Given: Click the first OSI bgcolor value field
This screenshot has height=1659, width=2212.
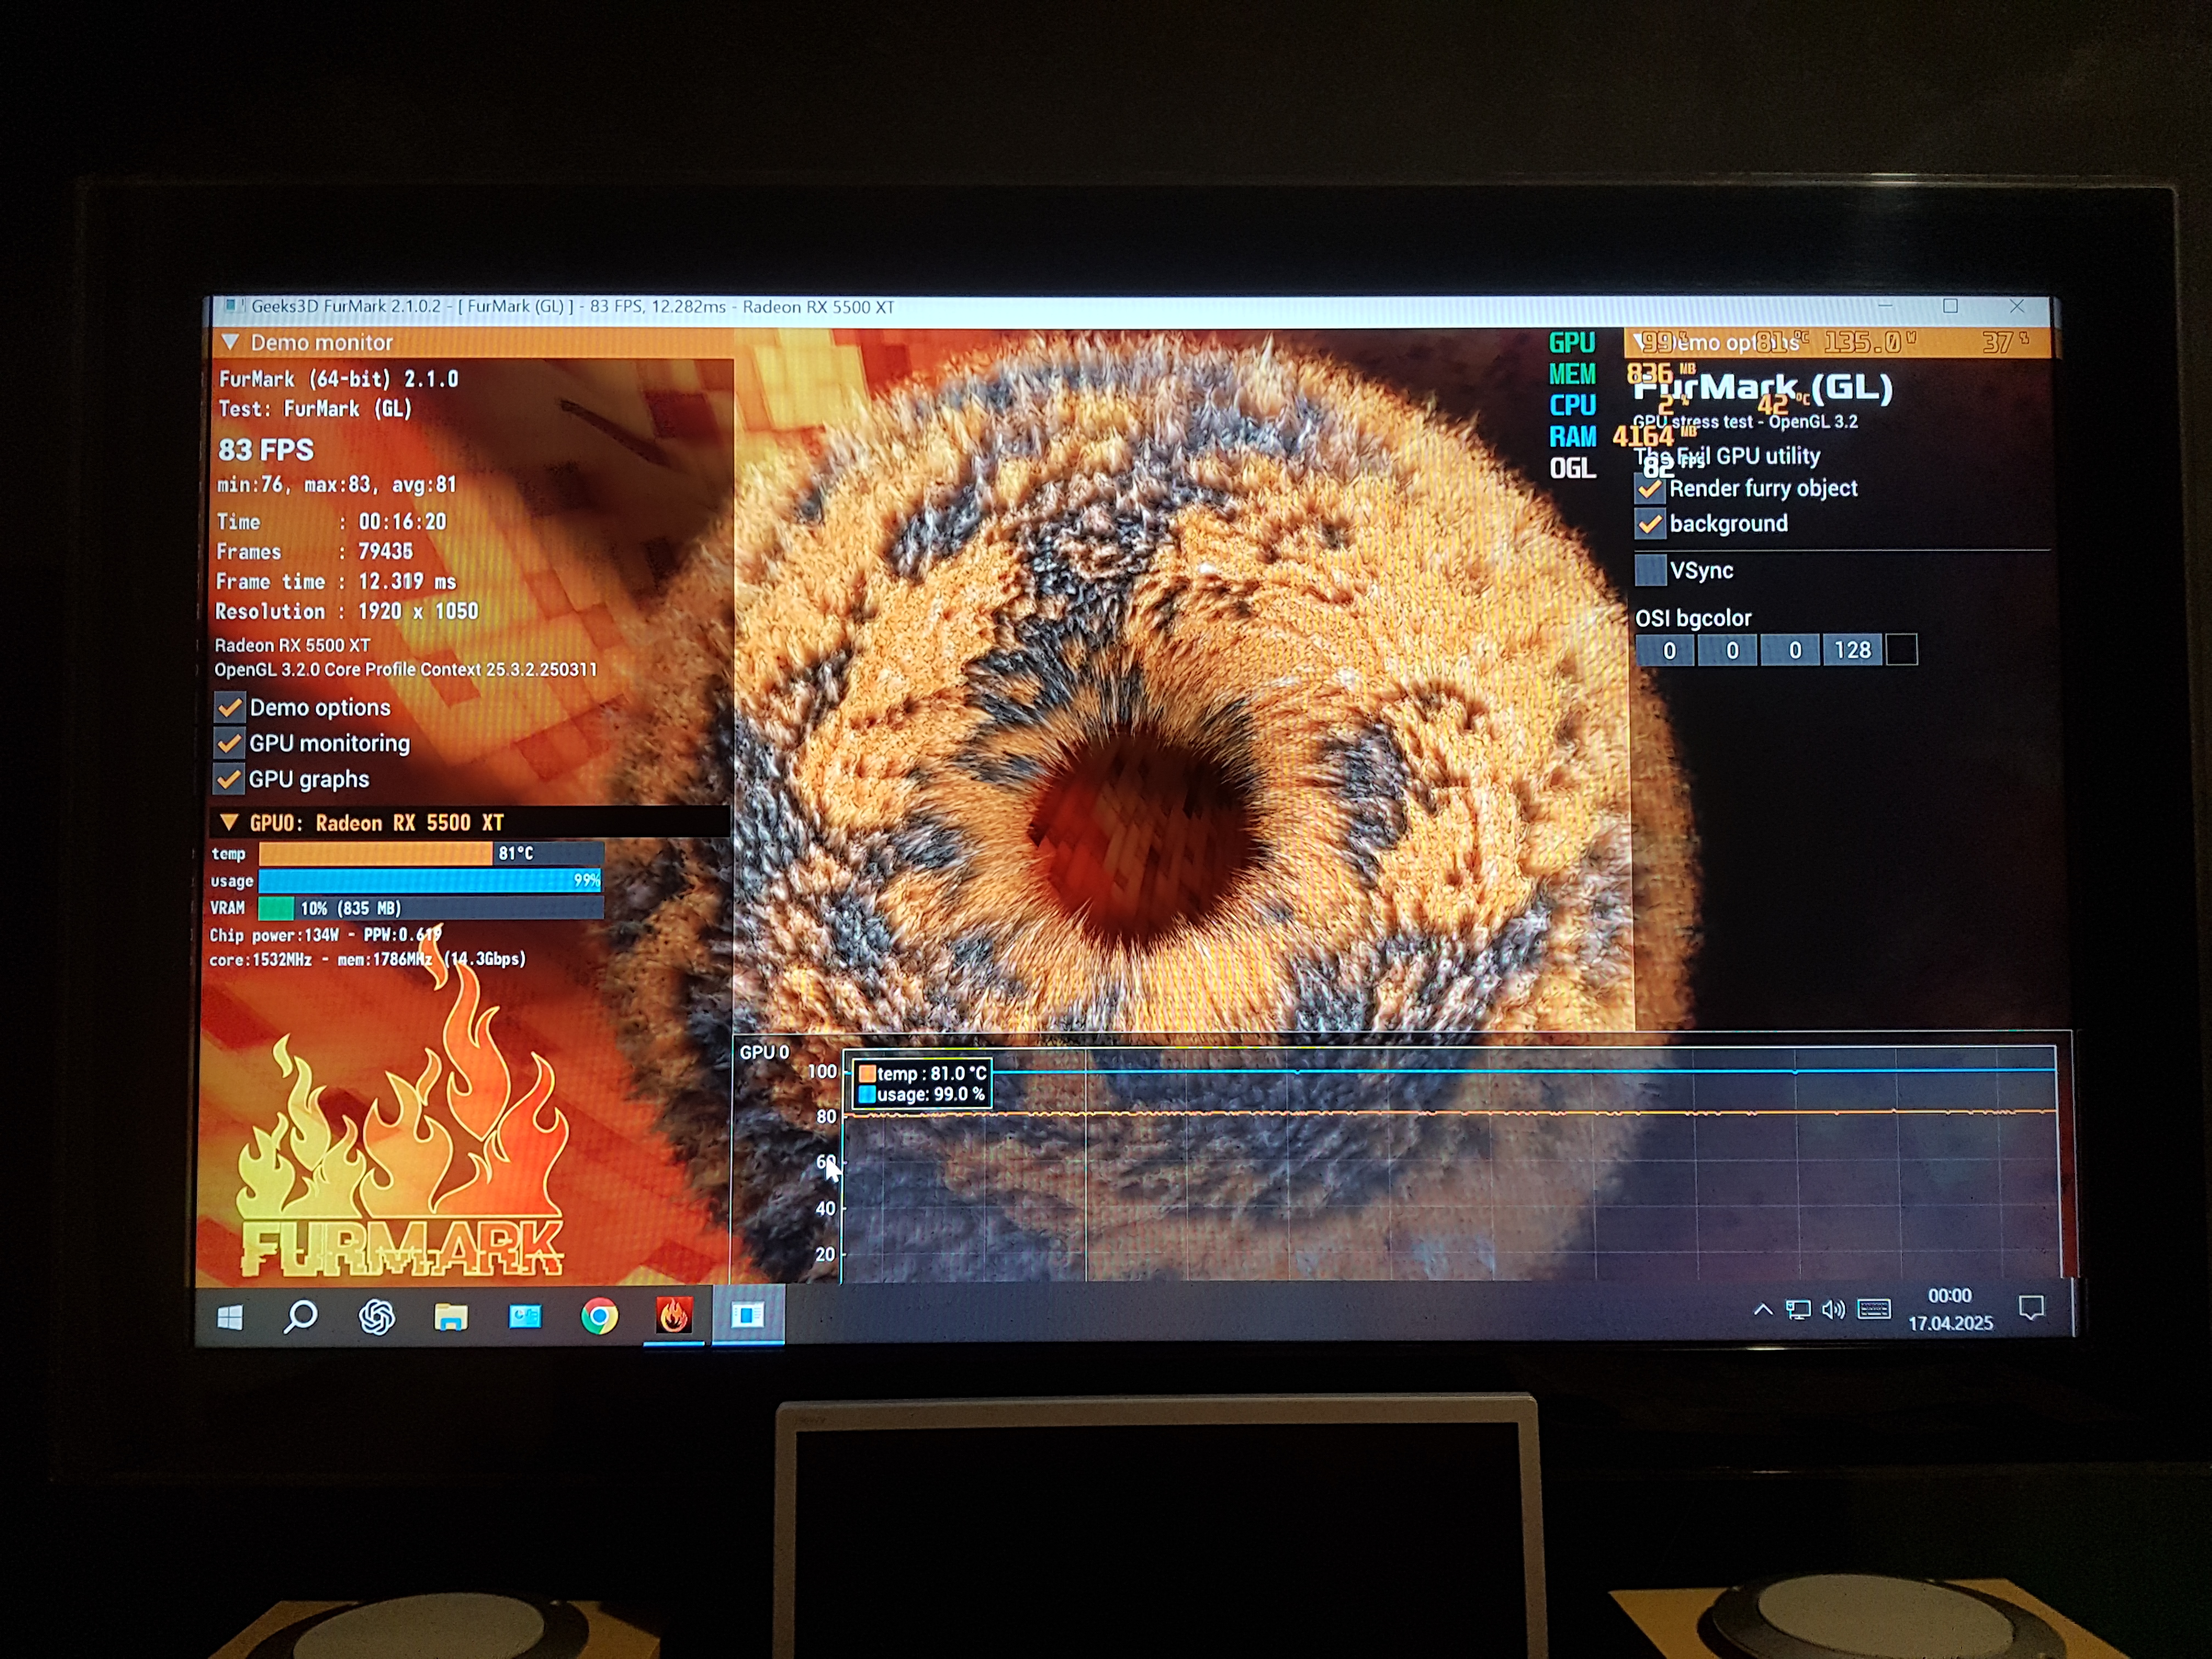Looking at the screenshot, I should 1665,650.
